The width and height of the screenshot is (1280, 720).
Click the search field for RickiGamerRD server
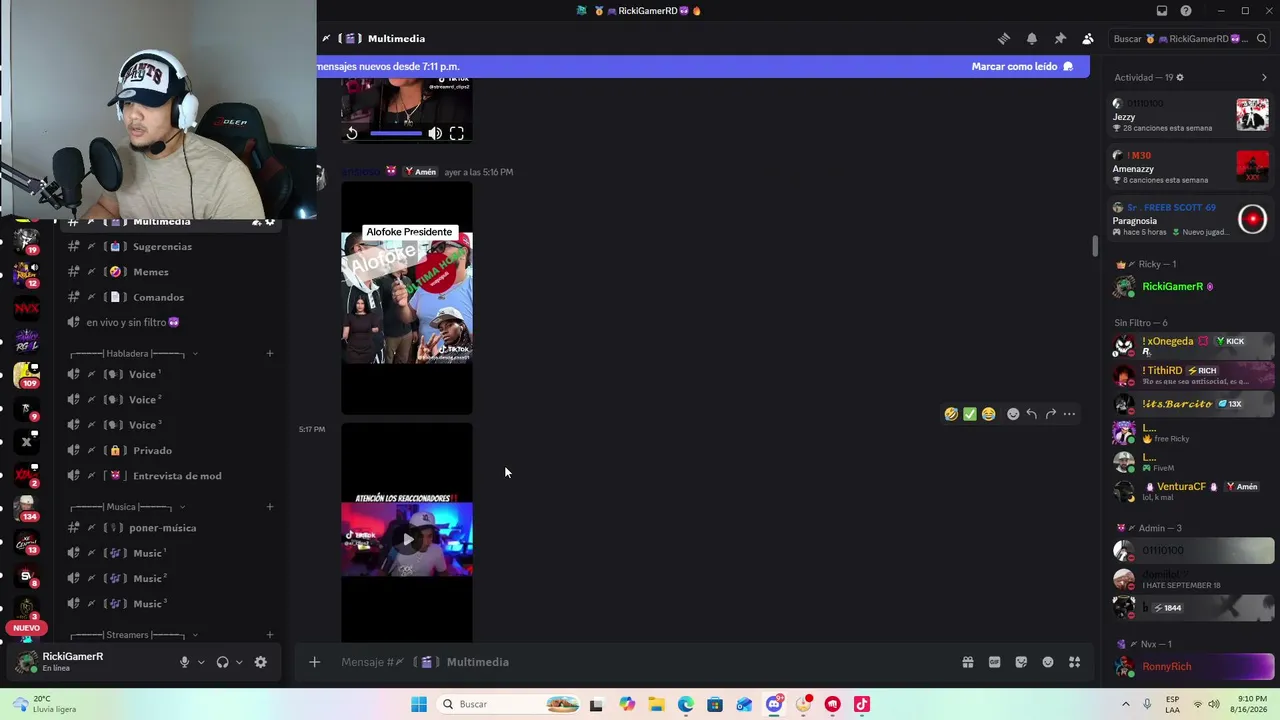[1190, 39]
